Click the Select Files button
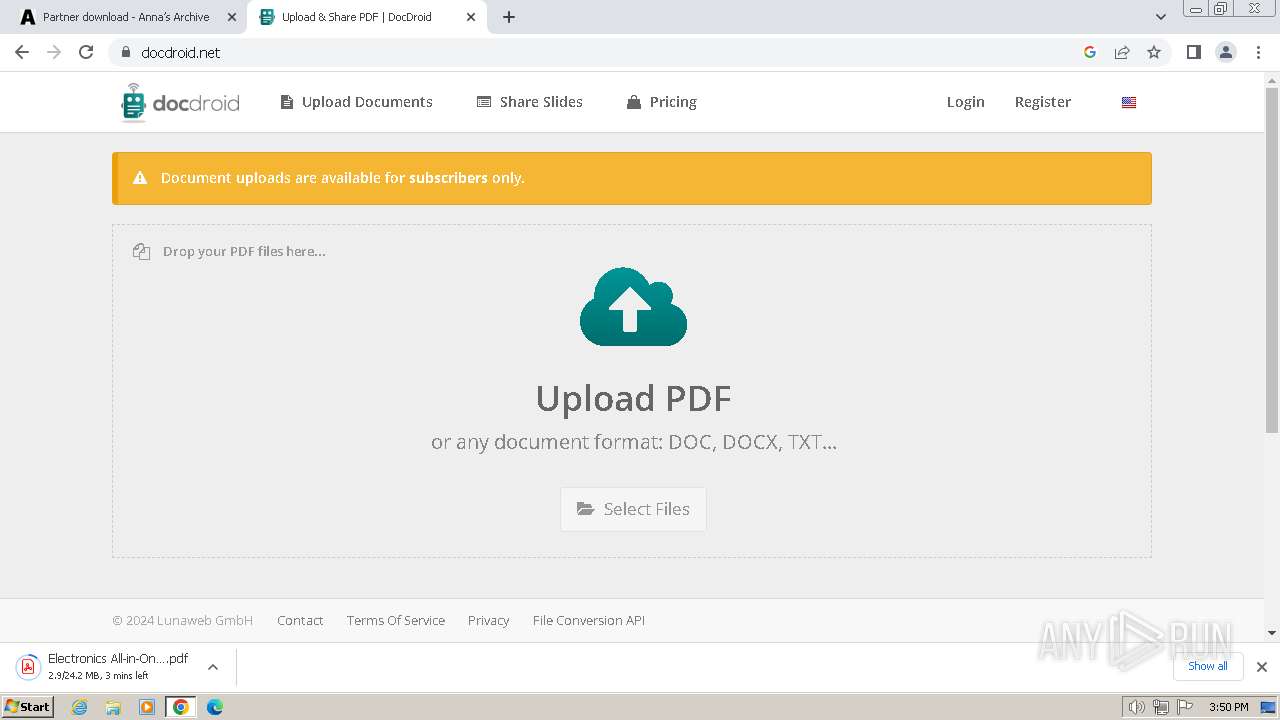The width and height of the screenshot is (1280, 720). (x=633, y=509)
